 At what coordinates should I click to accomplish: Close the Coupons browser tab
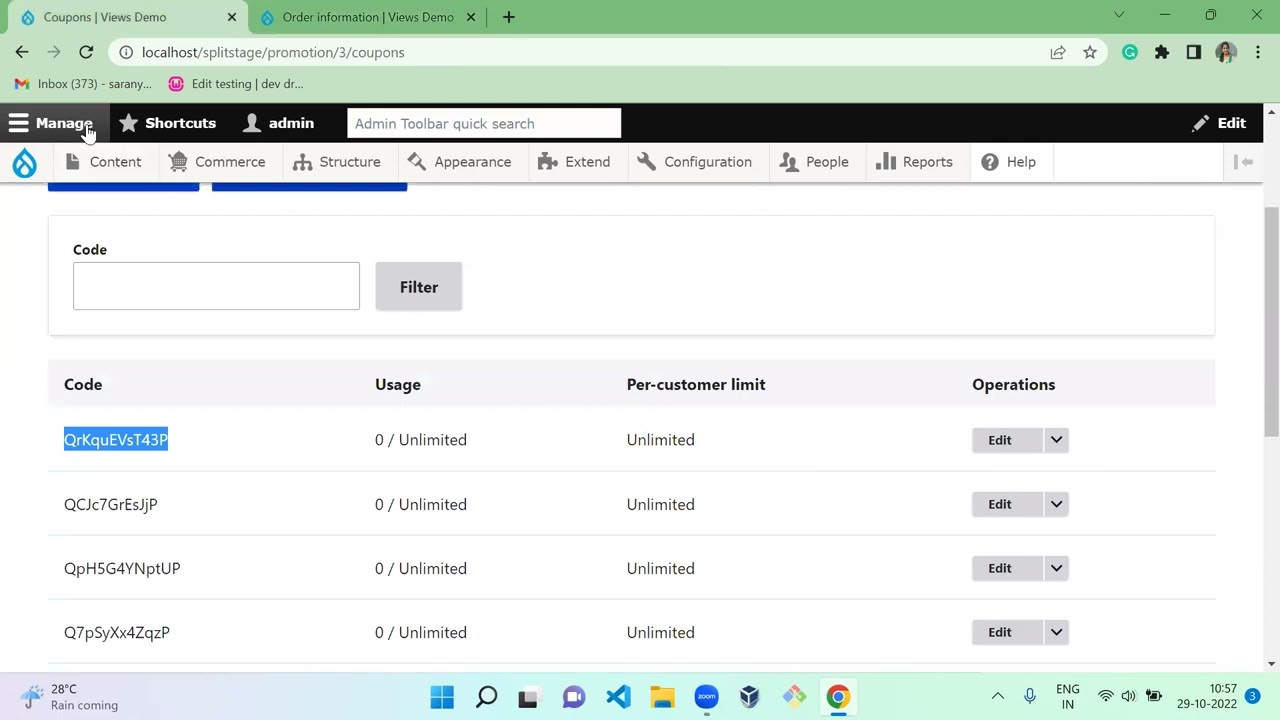[231, 17]
